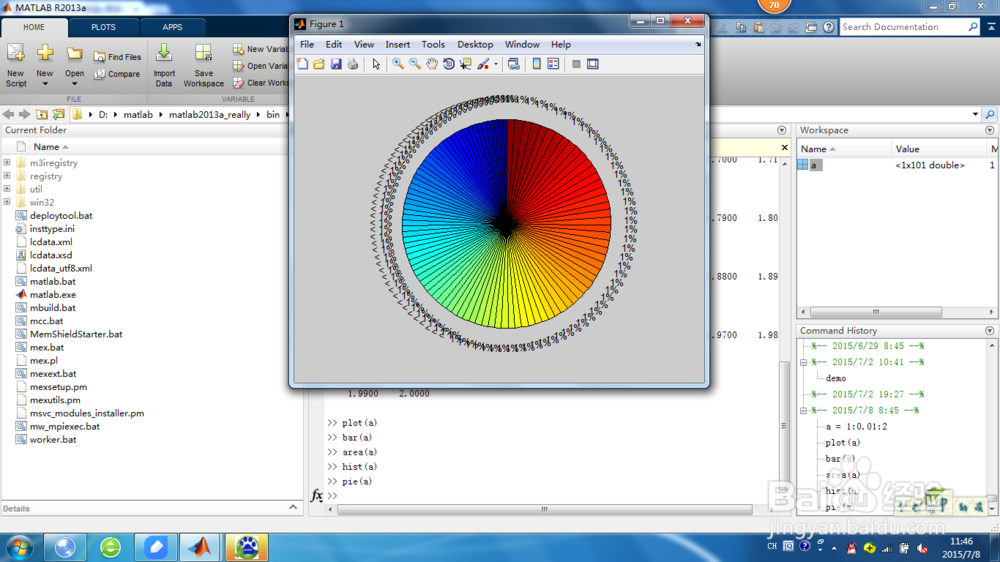
Task: Select worker.bat in Current Folder
Action: click(53, 440)
